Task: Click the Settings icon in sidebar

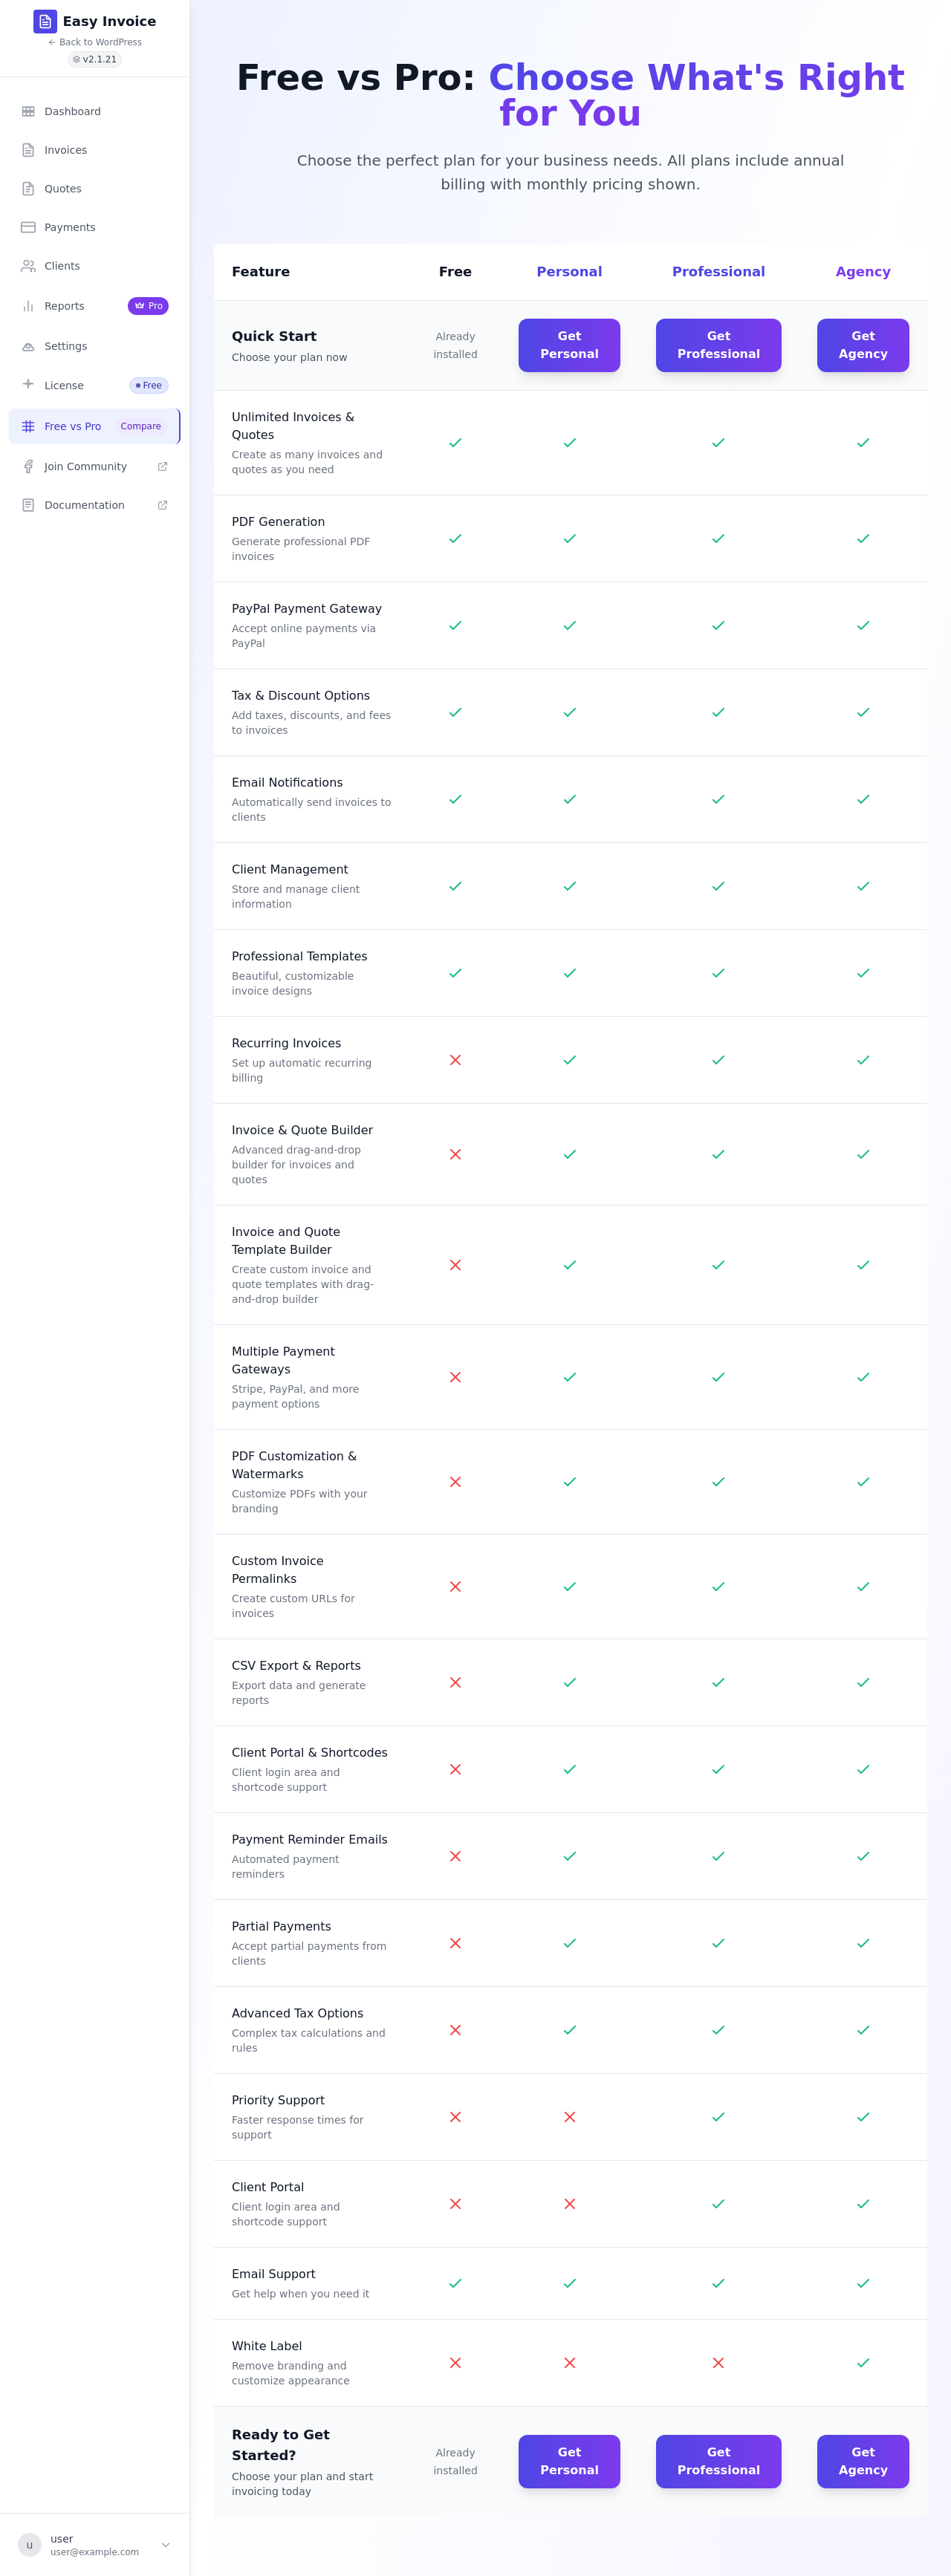Action: pyautogui.click(x=28, y=346)
